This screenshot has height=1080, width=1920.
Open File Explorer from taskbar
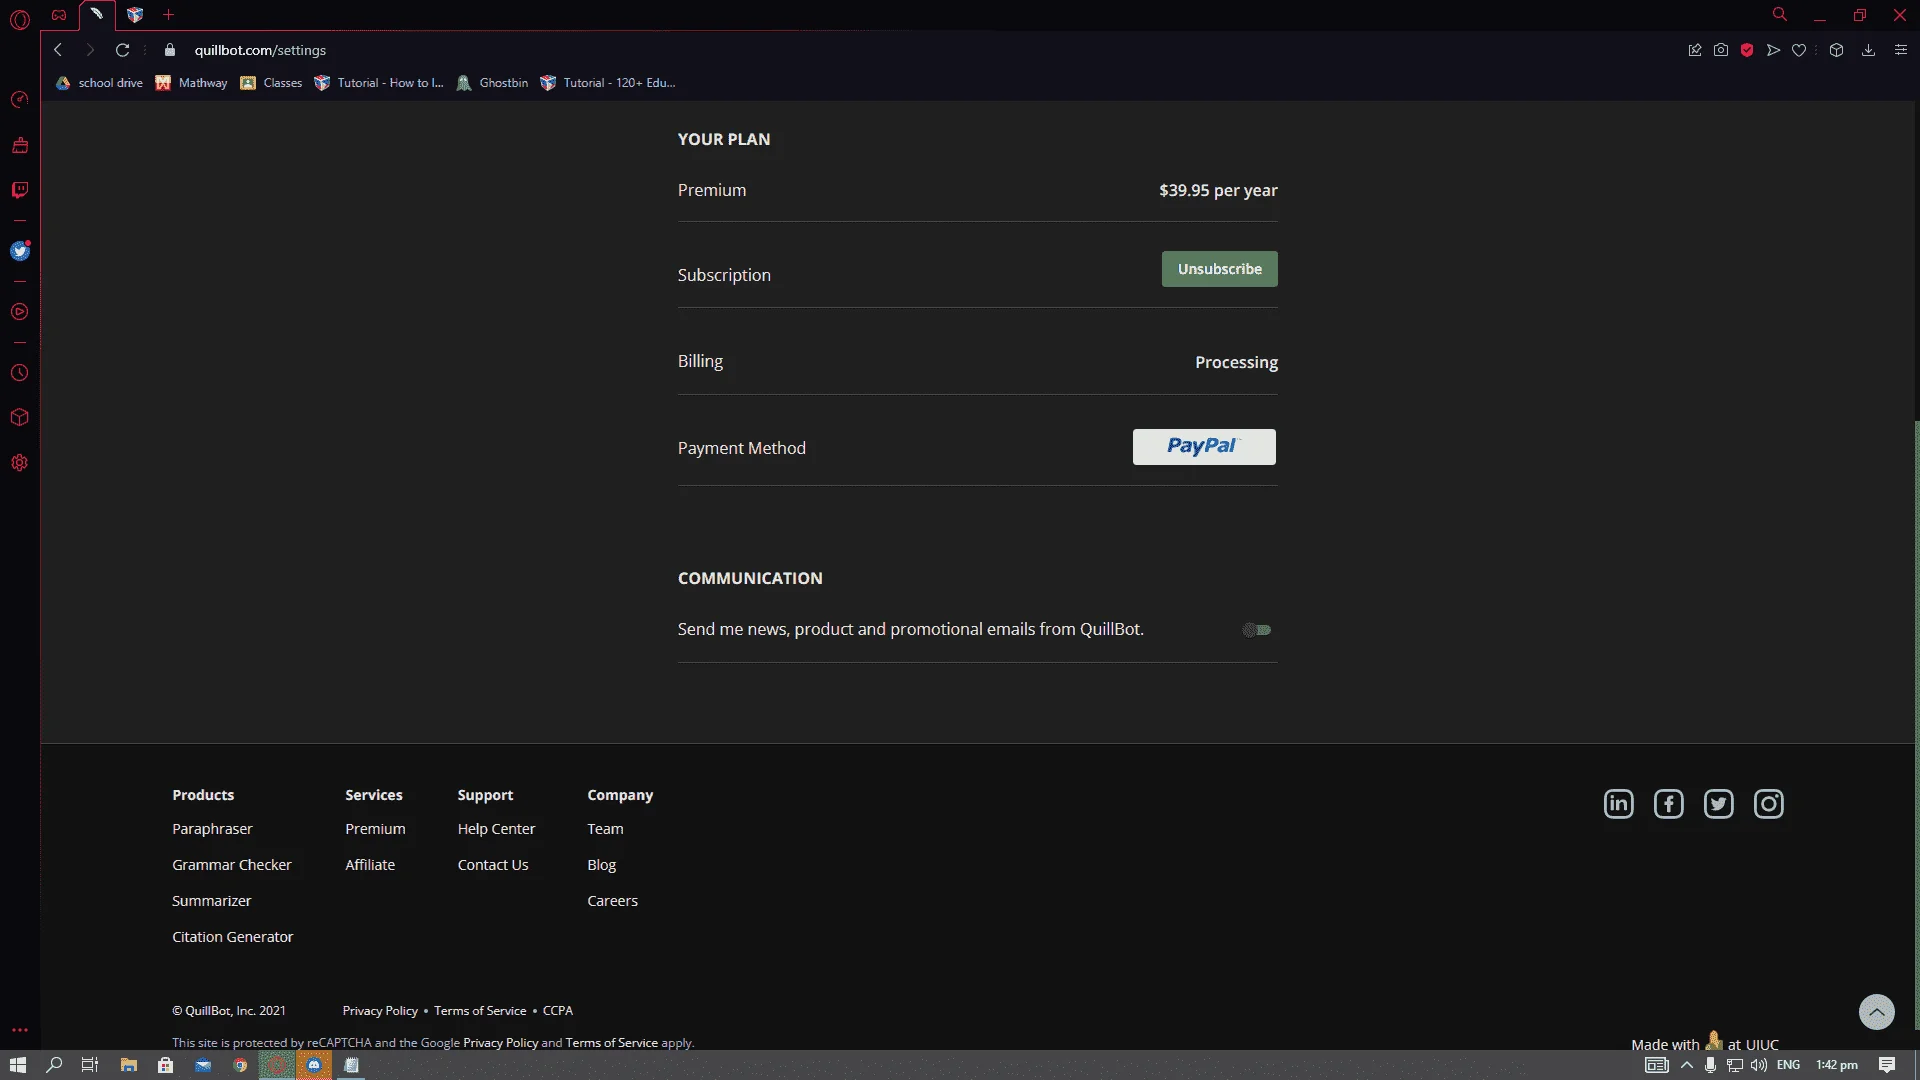coord(129,1065)
